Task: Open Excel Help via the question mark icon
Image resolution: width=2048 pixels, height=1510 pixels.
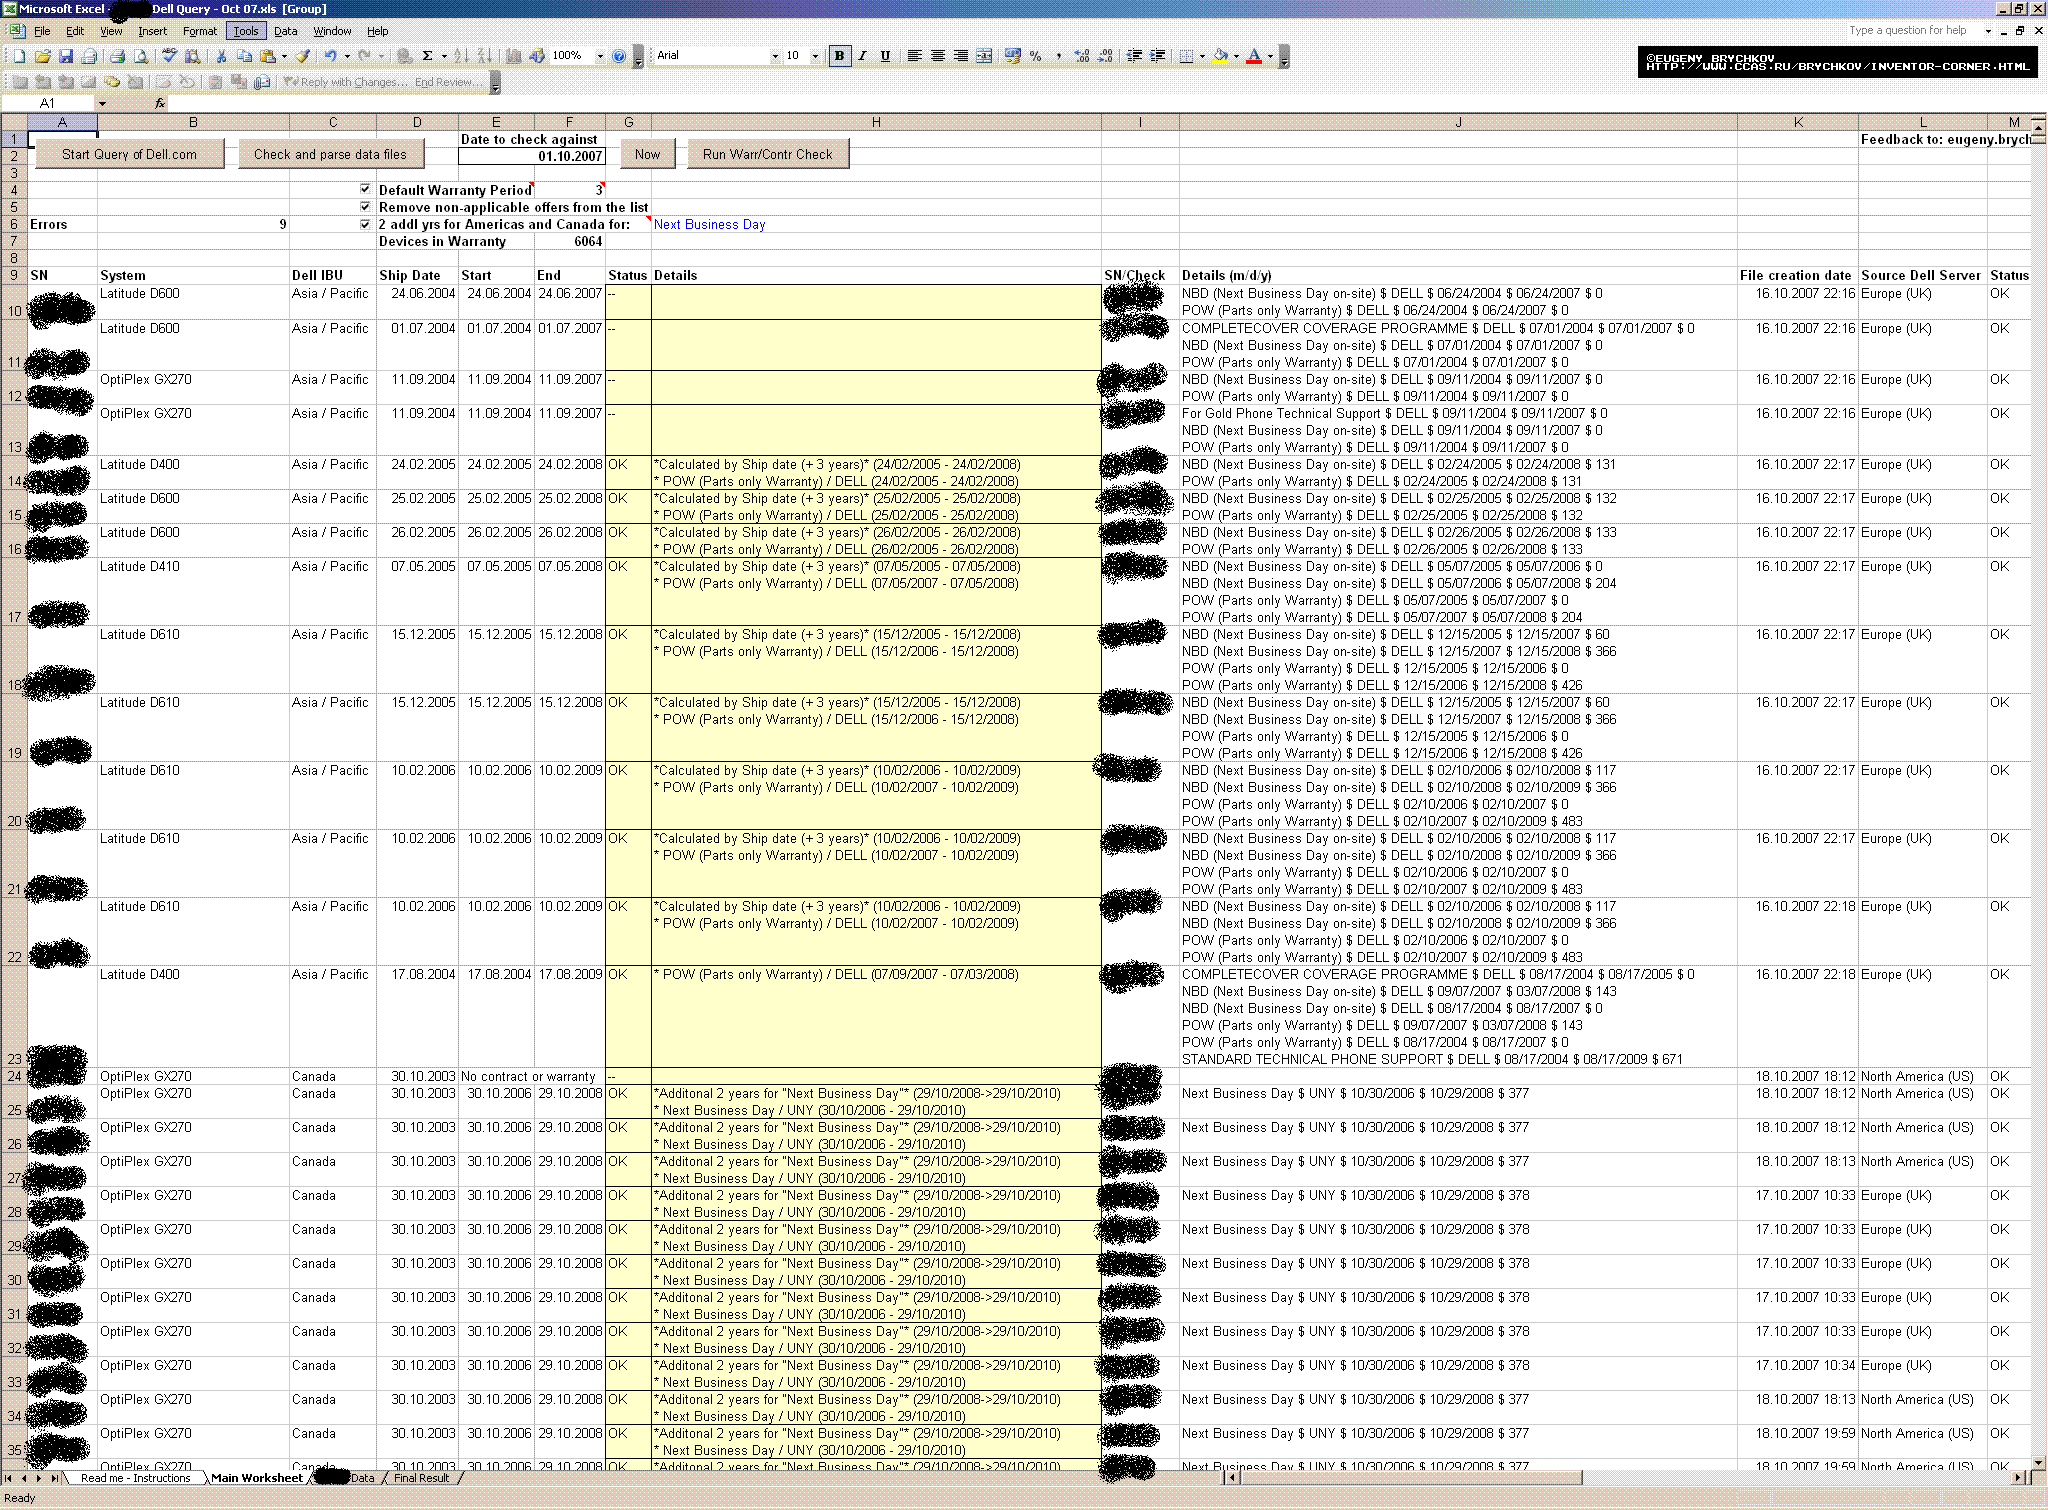Action: pyautogui.click(x=619, y=57)
